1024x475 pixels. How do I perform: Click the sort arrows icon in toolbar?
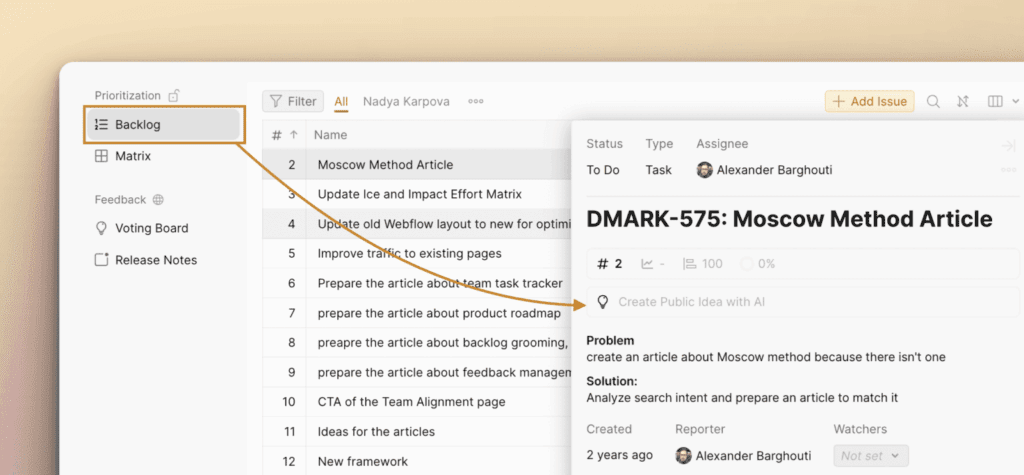click(963, 101)
